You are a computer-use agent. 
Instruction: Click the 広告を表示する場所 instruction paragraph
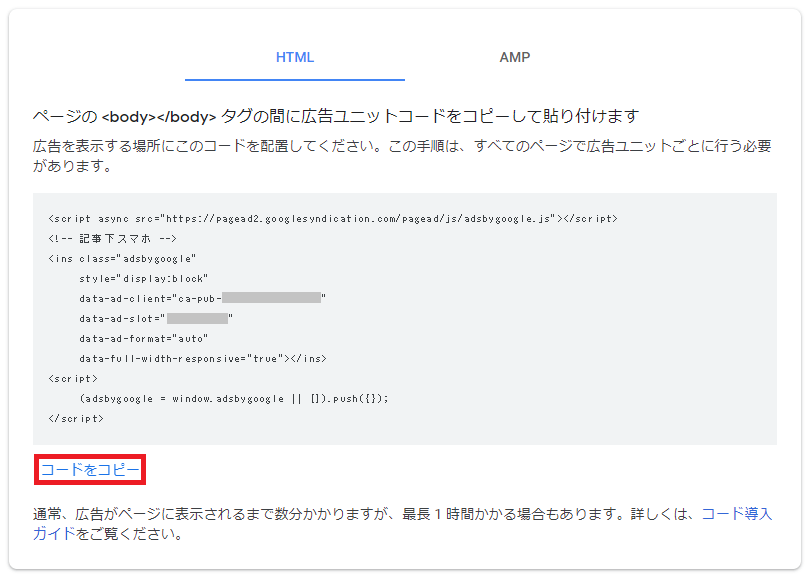pyautogui.click(x=402, y=156)
